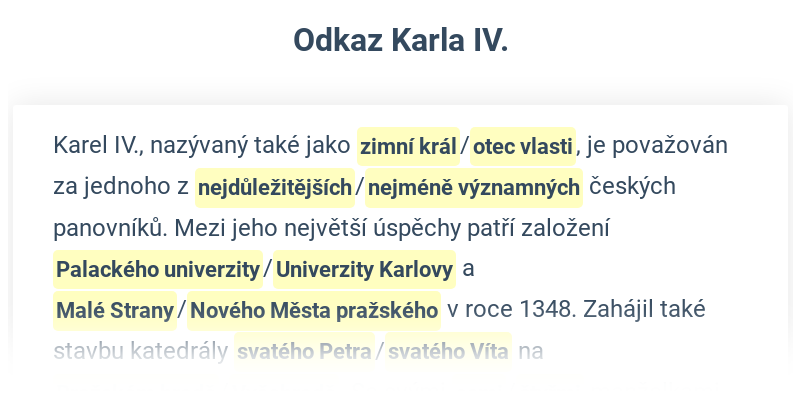The image size is (800, 400).
Task: Click the sentence 'Mezi jeho největší úspěchy patří založení'
Action: [392, 229]
